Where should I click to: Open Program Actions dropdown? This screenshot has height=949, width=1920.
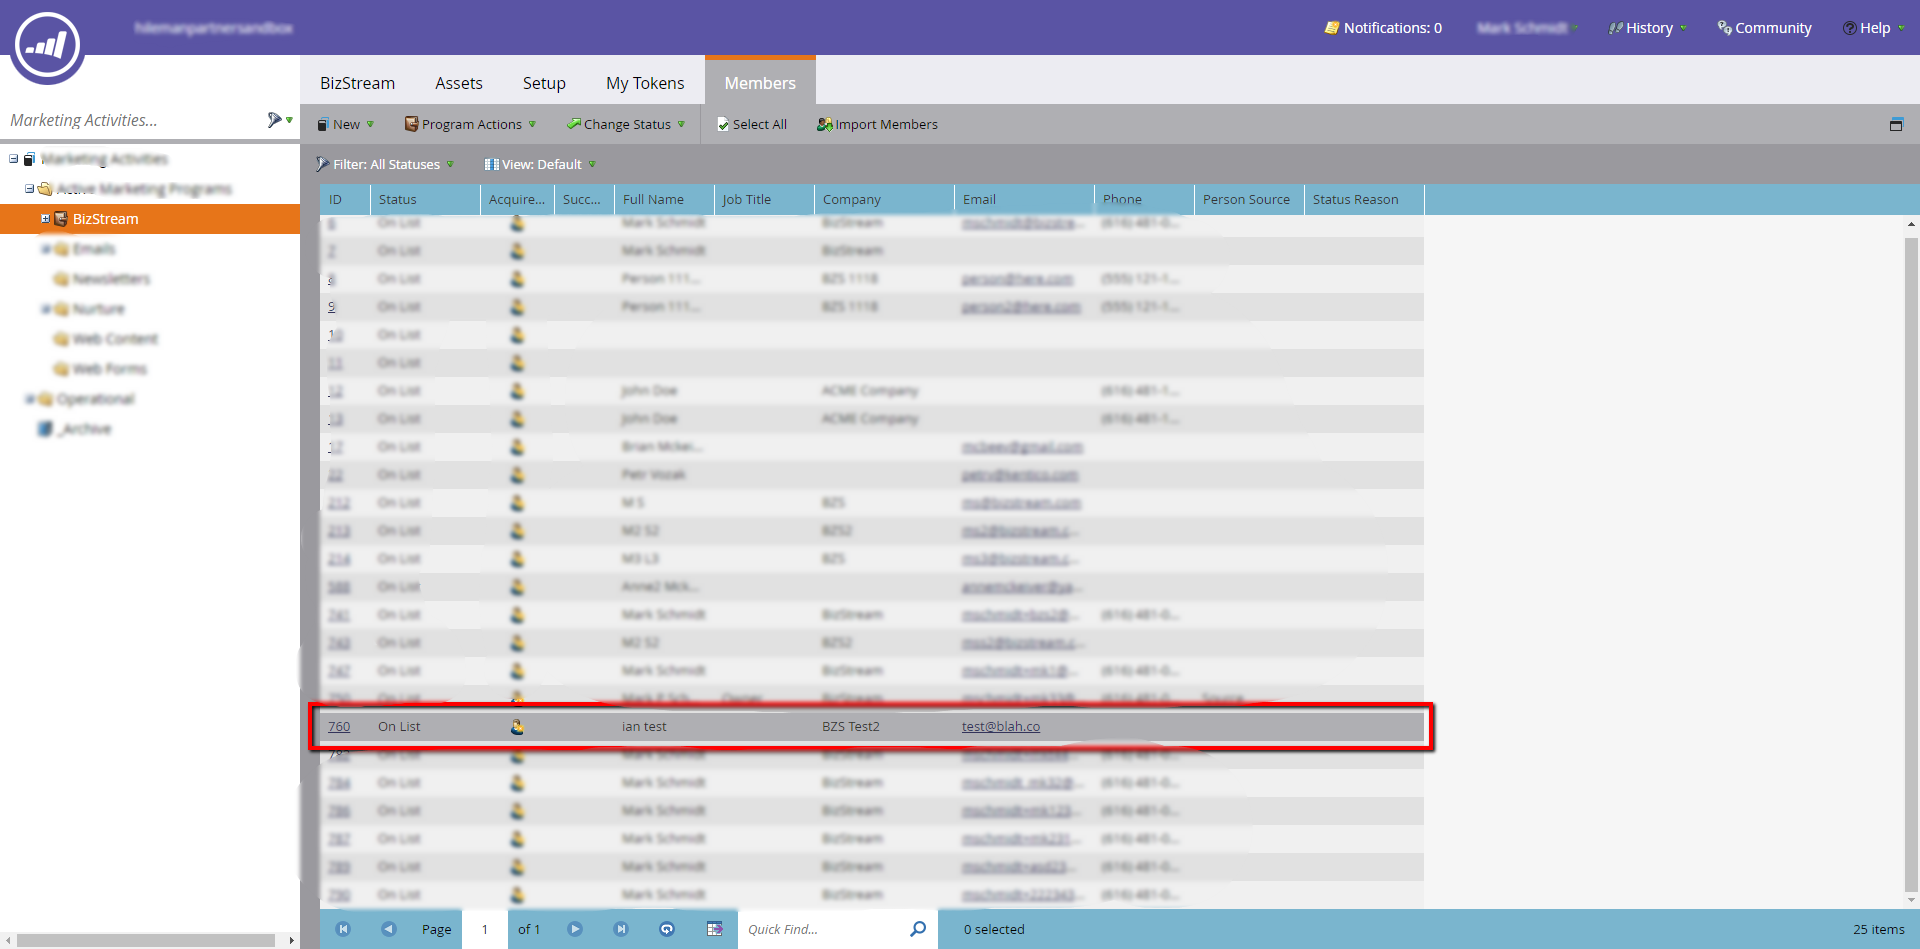(470, 124)
